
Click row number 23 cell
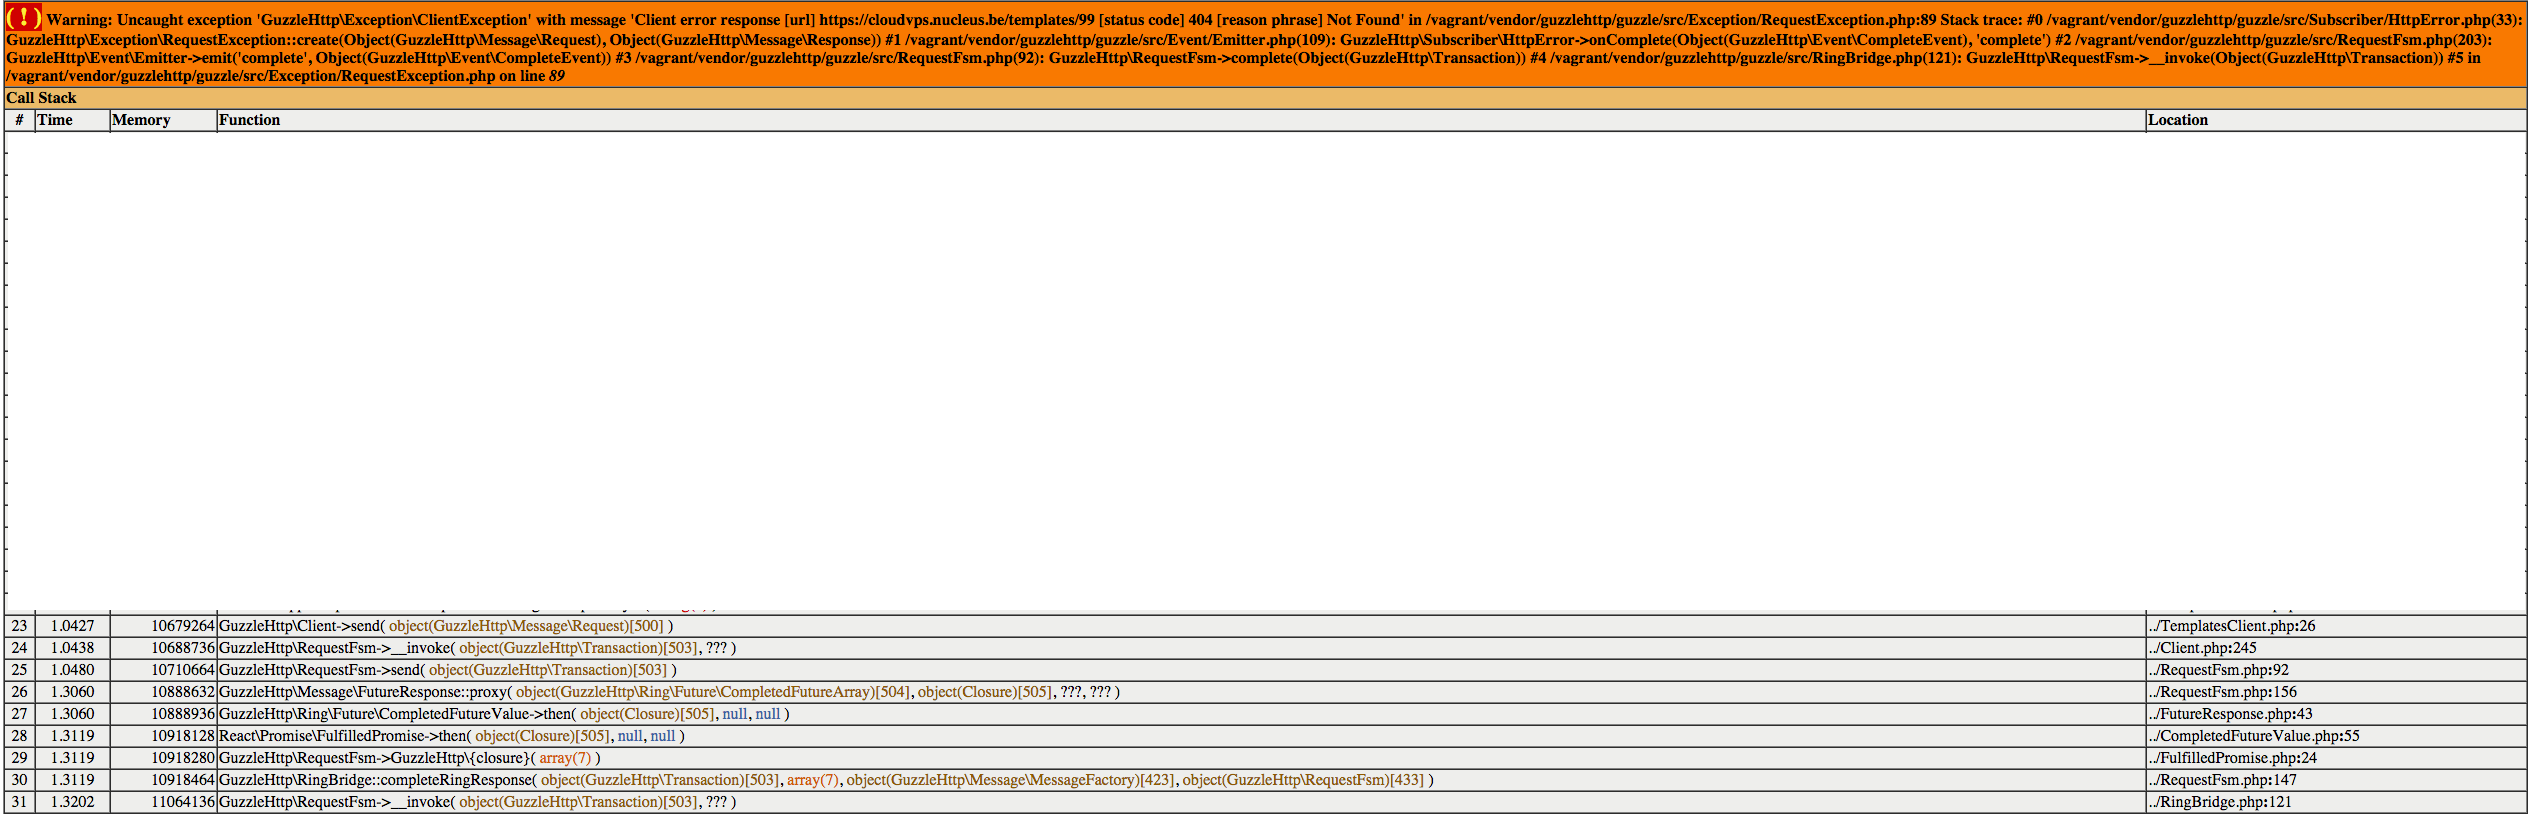click(x=20, y=626)
